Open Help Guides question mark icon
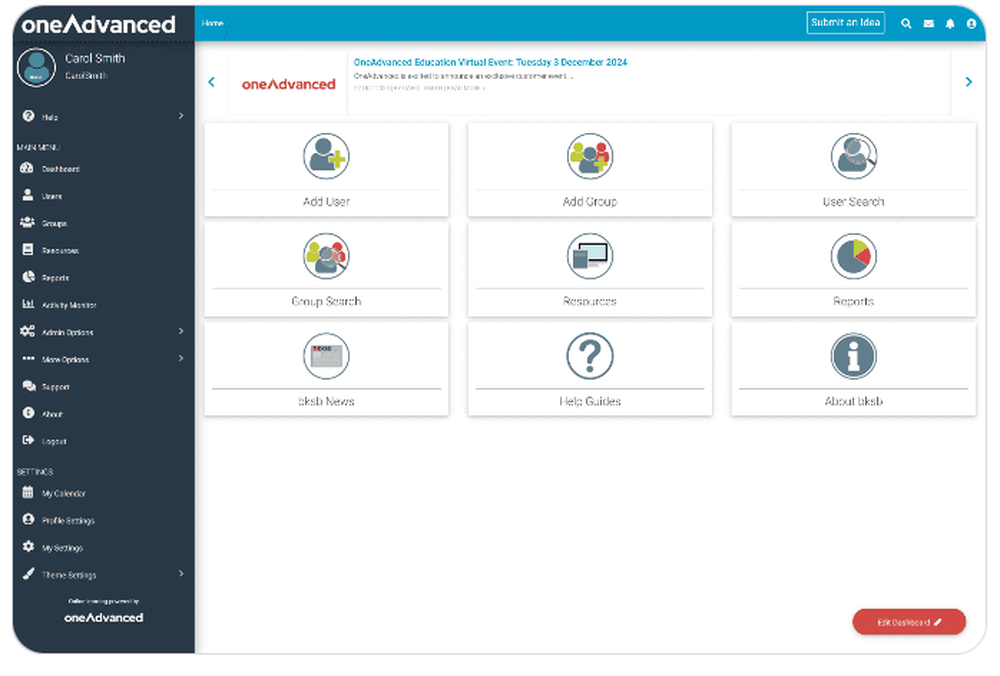Viewport: 1000px width, 676px height. 589,356
